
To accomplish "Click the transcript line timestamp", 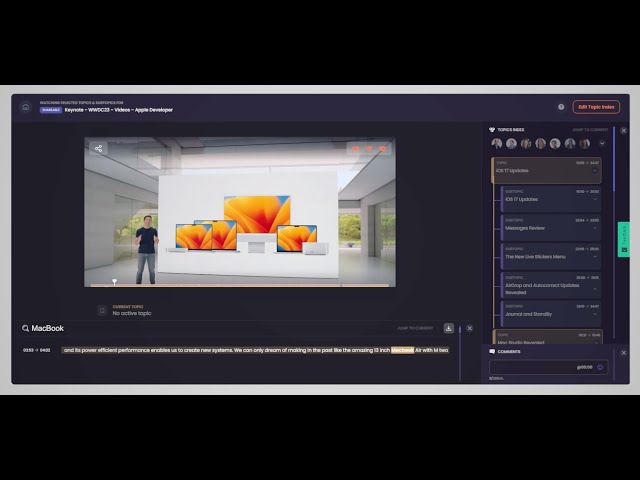I will 37,350.
